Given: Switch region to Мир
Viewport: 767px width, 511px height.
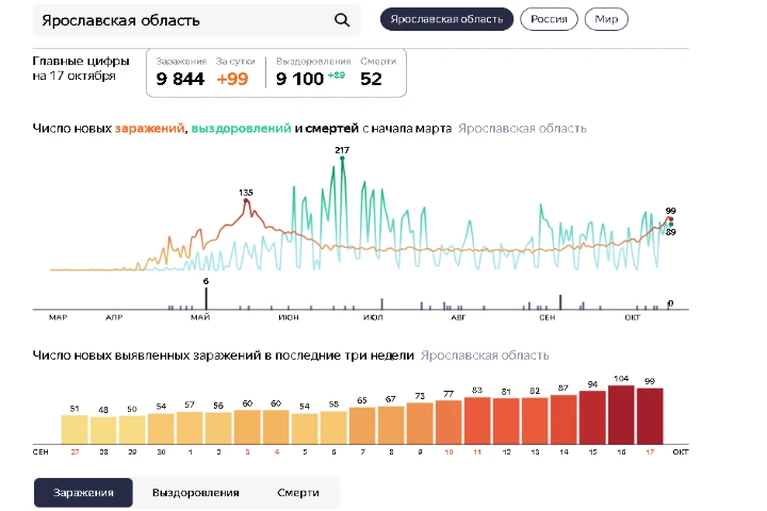Looking at the screenshot, I should (606, 19).
